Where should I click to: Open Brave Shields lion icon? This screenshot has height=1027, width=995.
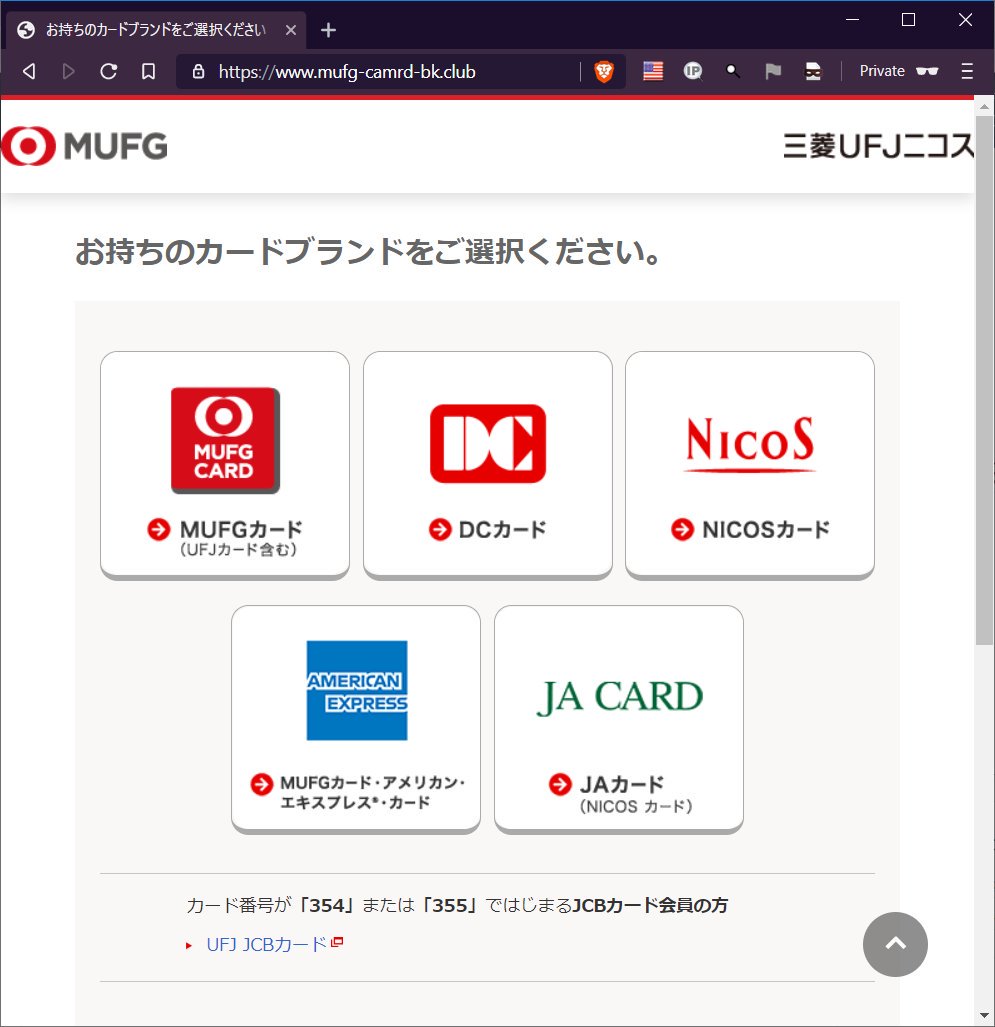604,71
